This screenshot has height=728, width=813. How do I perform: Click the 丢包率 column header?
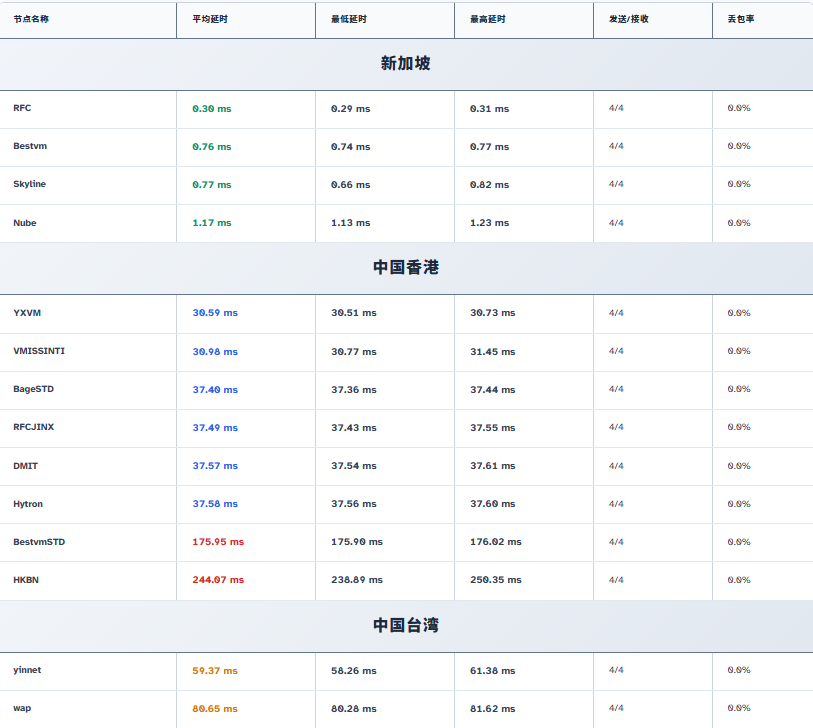click(741, 19)
